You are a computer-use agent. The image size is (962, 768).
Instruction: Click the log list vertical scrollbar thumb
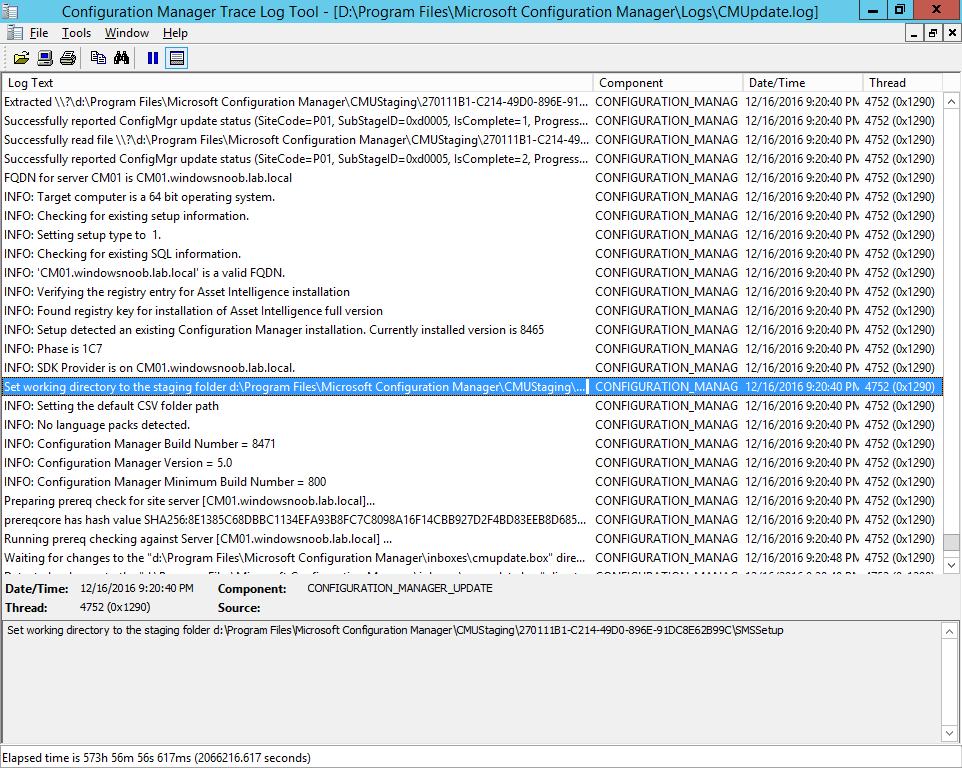951,542
